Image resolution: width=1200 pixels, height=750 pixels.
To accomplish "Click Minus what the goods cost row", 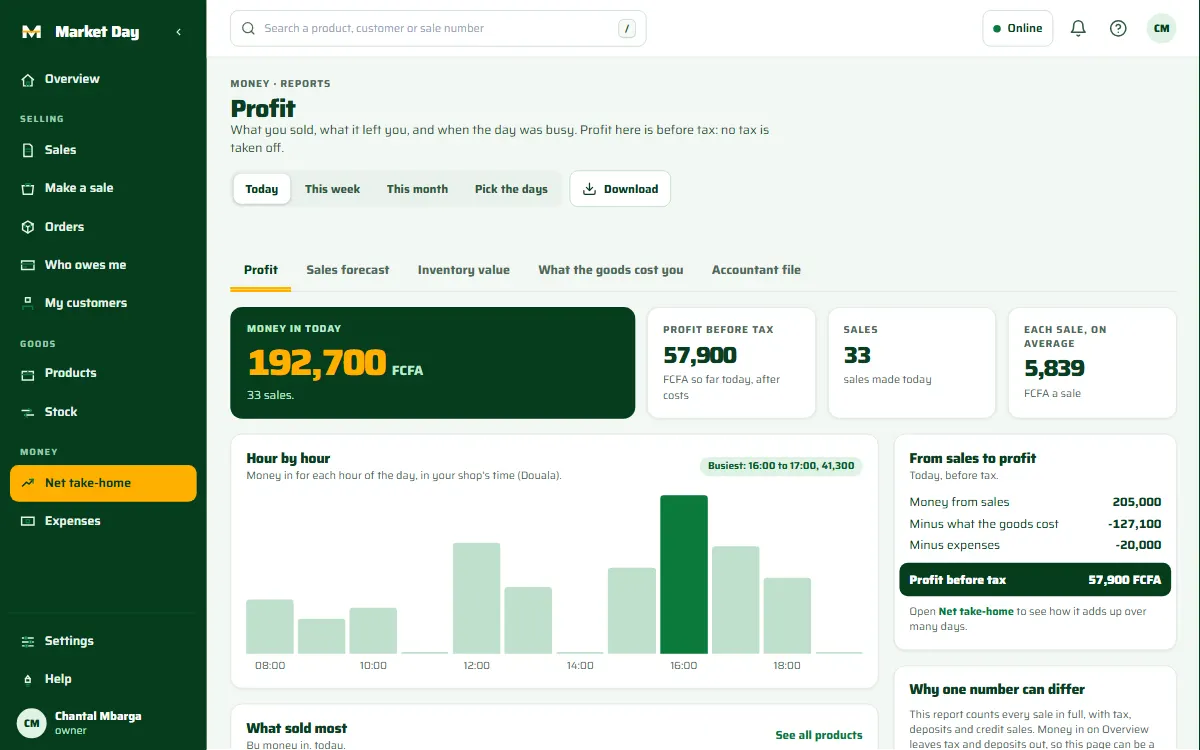I will (1035, 524).
